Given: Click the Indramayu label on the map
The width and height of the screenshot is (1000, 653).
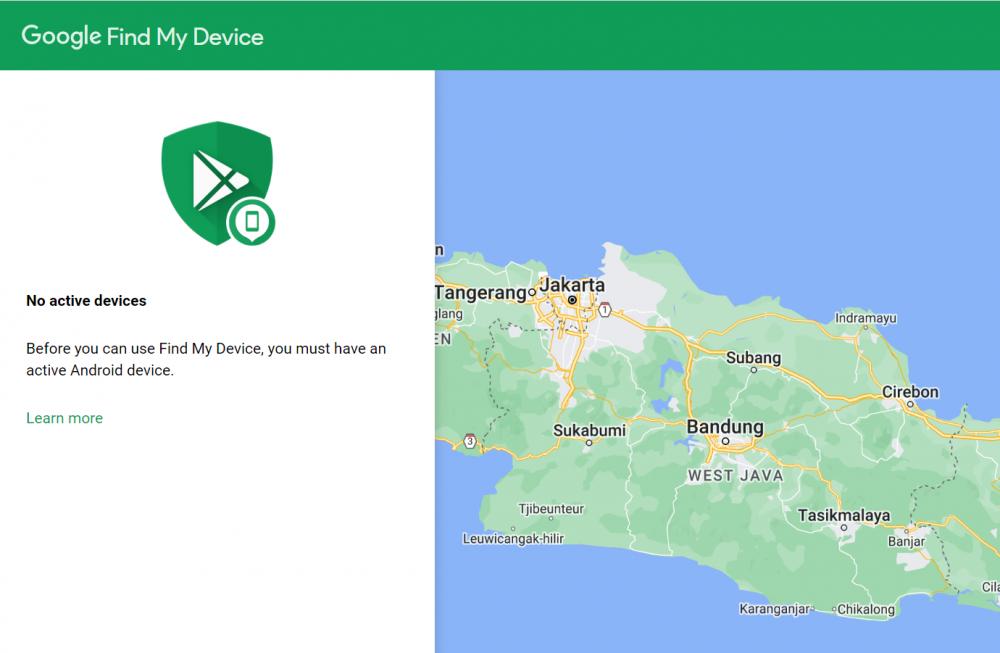Looking at the screenshot, I should (x=865, y=318).
